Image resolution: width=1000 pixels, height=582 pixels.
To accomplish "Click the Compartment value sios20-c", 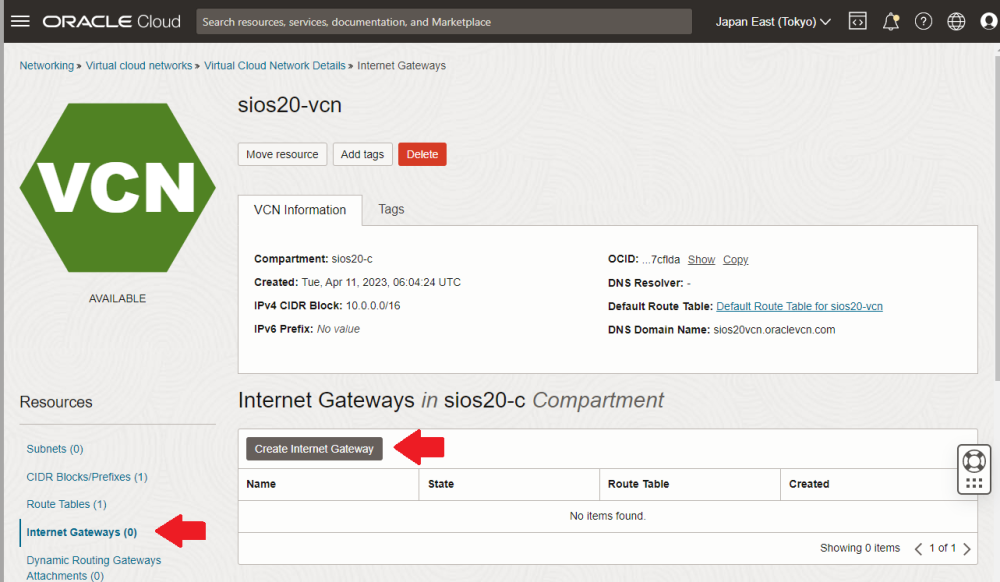I will pyautogui.click(x=352, y=259).
